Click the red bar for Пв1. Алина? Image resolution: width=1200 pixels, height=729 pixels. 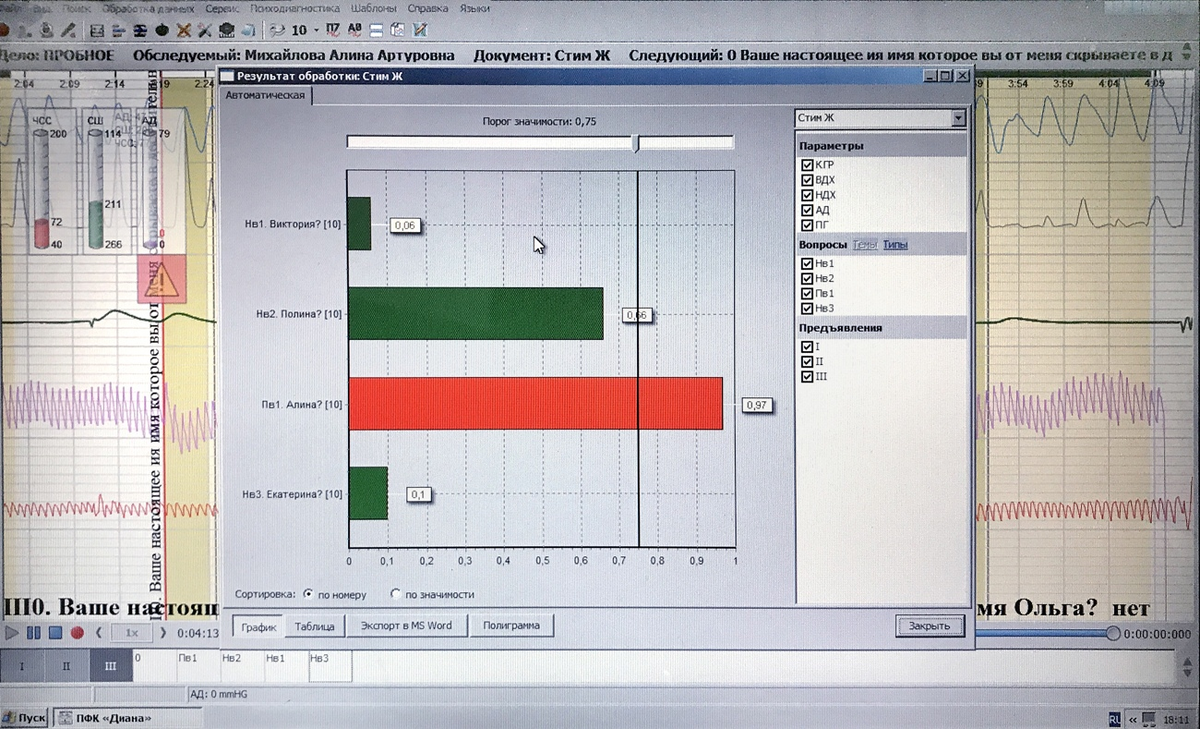pos(535,403)
